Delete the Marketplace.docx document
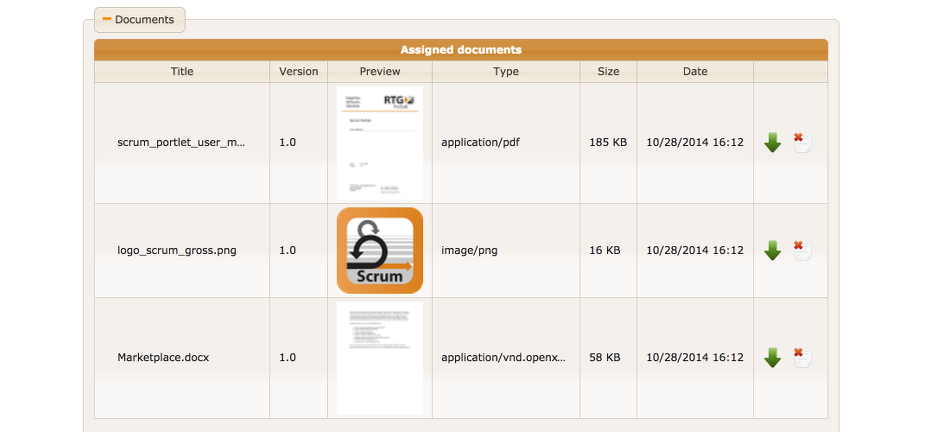Viewport: 925px width, 432px height. tap(801, 356)
